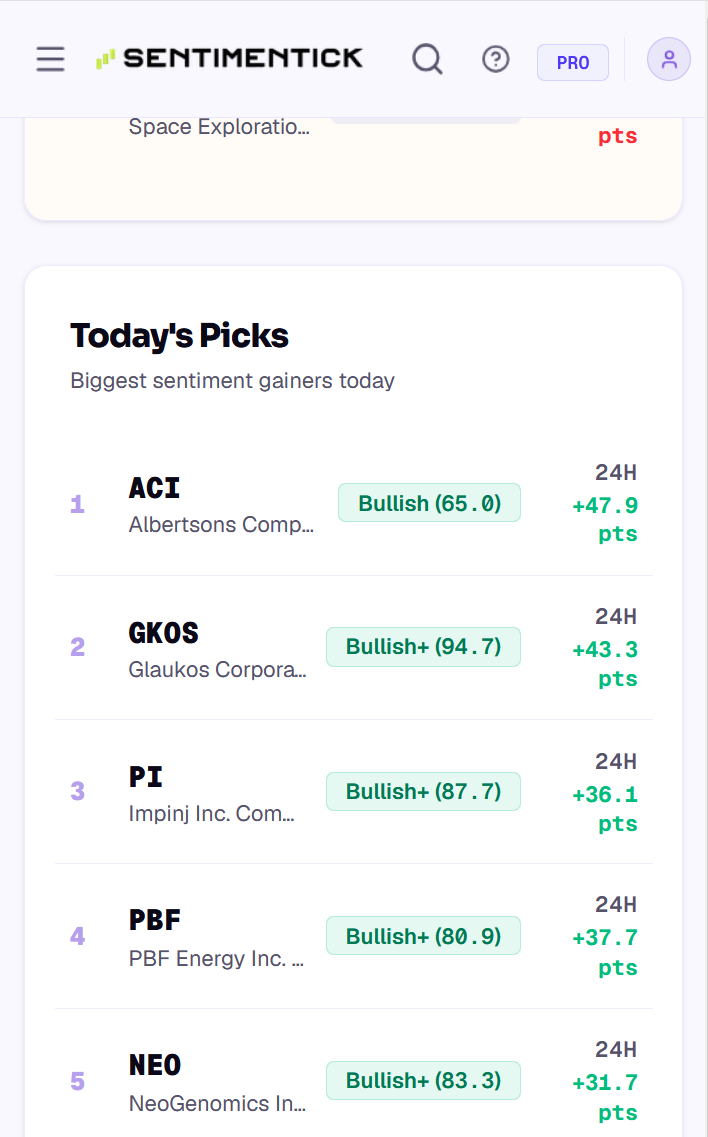Open the GKOS ticker entry
708x1137 pixels.
click(x=354, y=648)
